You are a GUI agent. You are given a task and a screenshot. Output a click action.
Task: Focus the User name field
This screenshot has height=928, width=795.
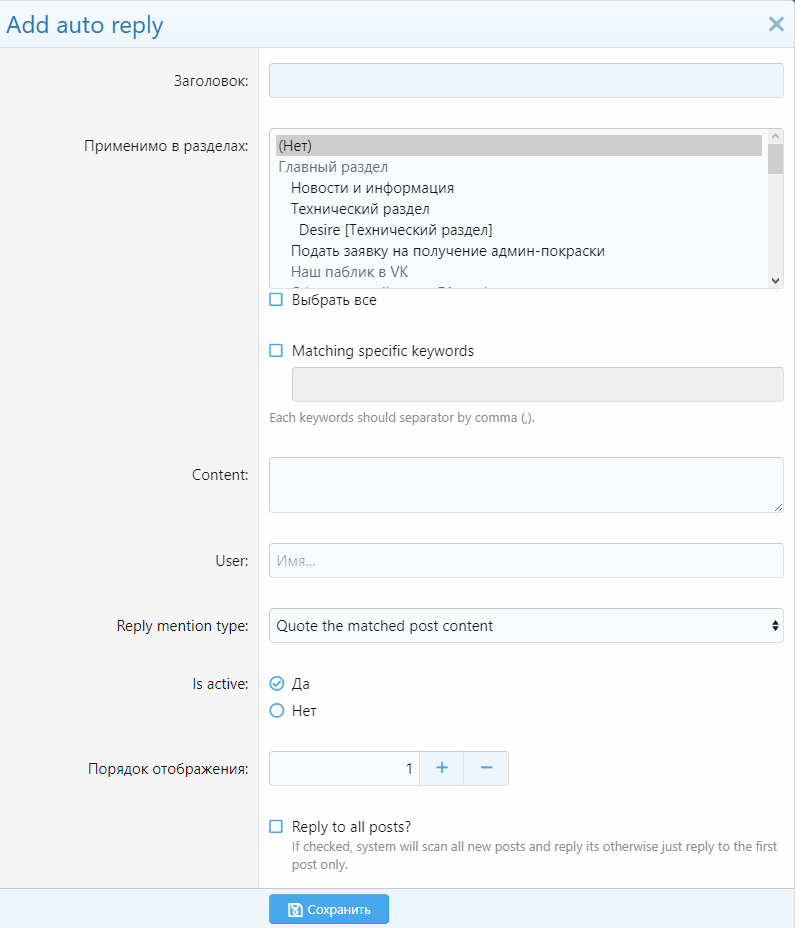click(x=526, y=561)
